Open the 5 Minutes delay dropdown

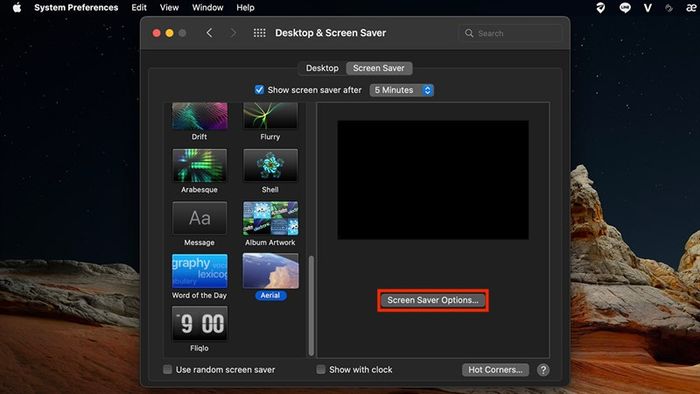point(401,90)
